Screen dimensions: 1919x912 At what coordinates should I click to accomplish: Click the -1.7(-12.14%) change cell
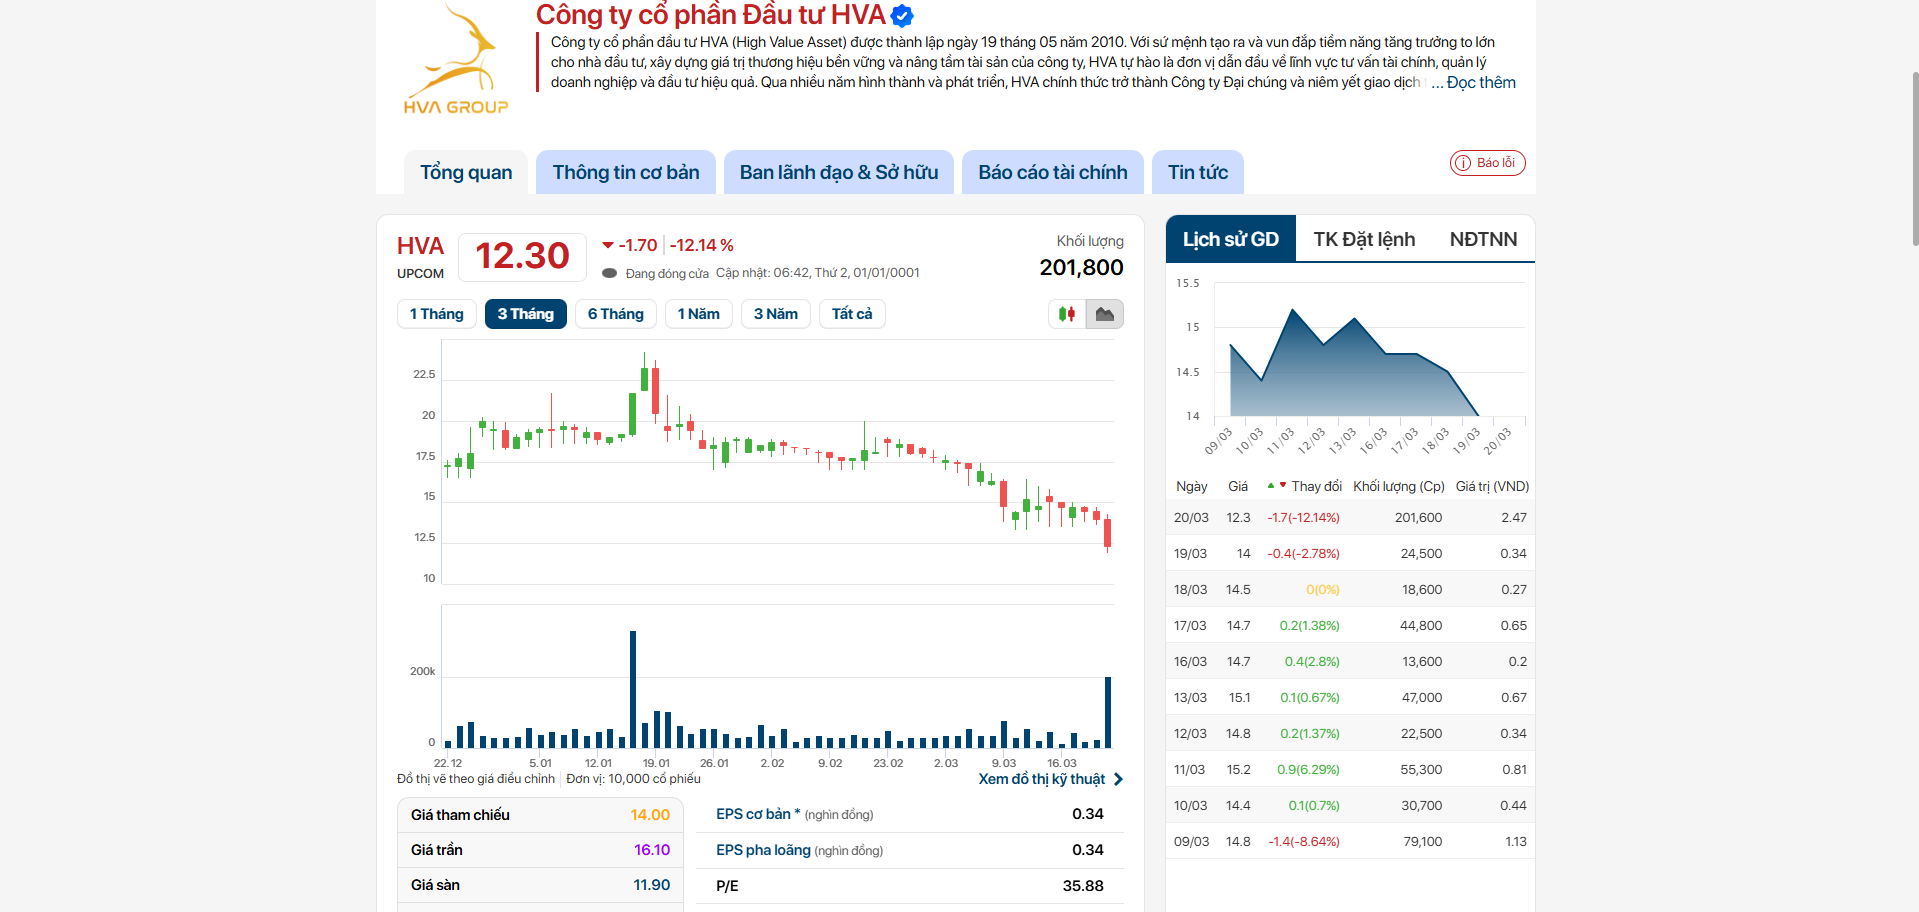point(1303,518)
